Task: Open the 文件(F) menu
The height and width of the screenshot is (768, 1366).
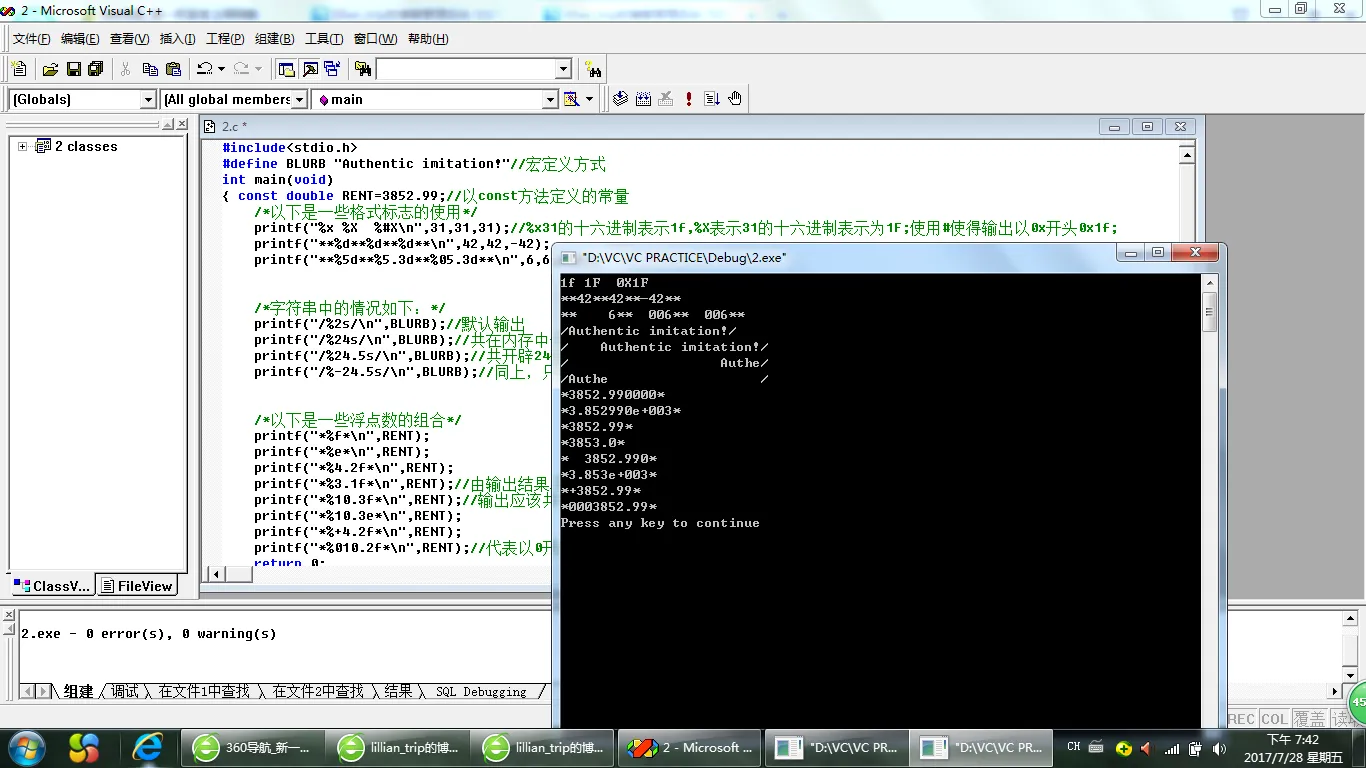Action: [31, 39]
